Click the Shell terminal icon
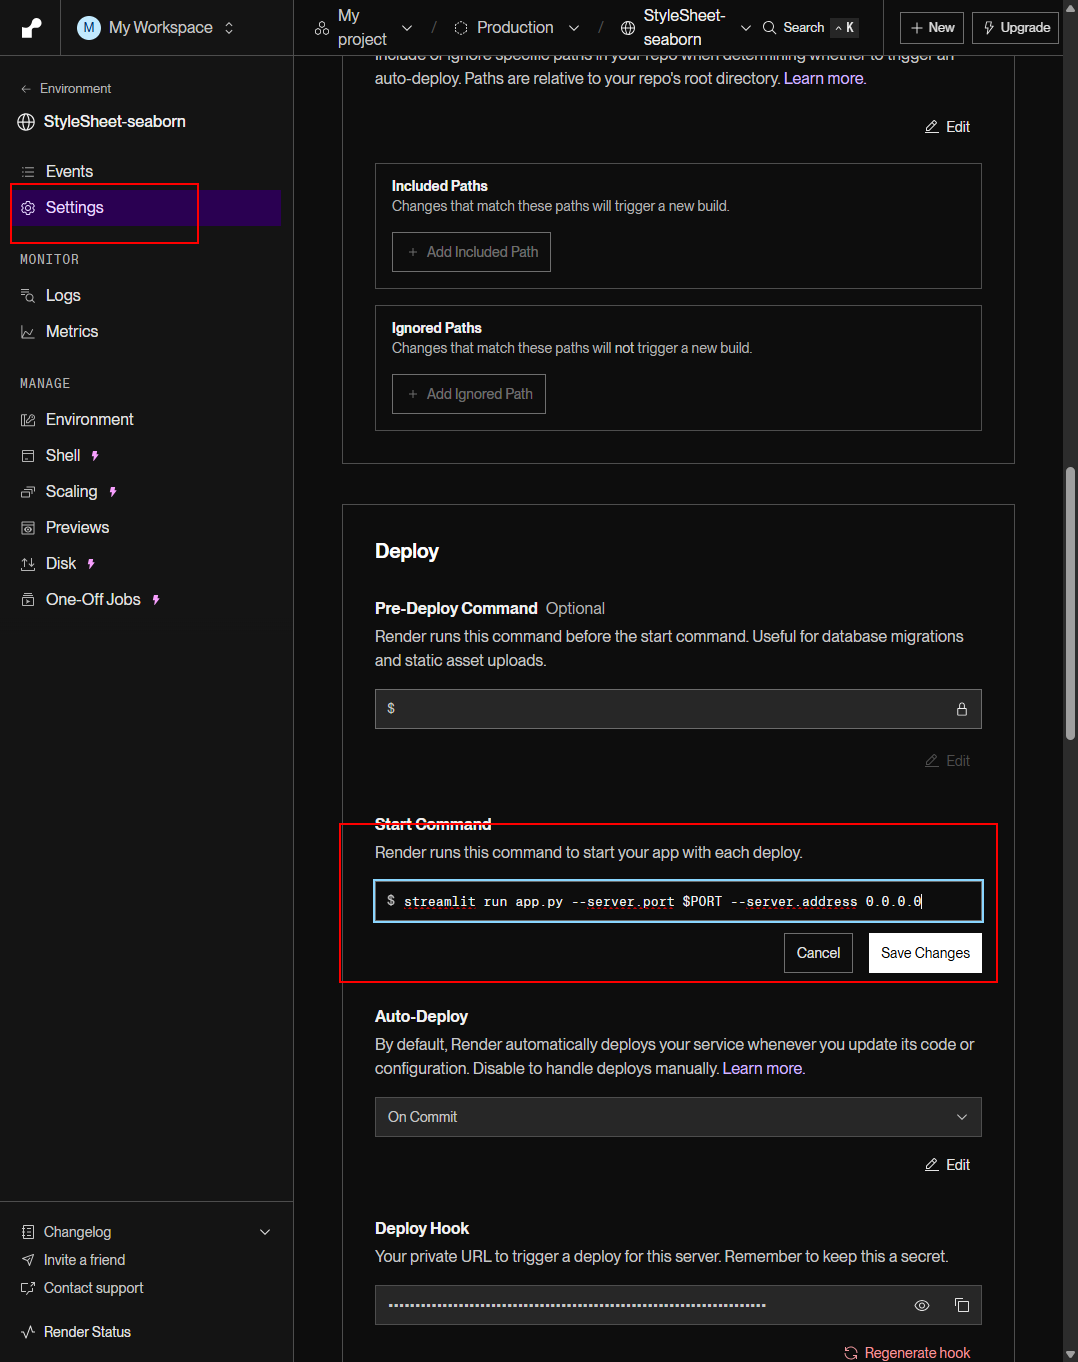1078x1362 pixels. click(28, 456)
